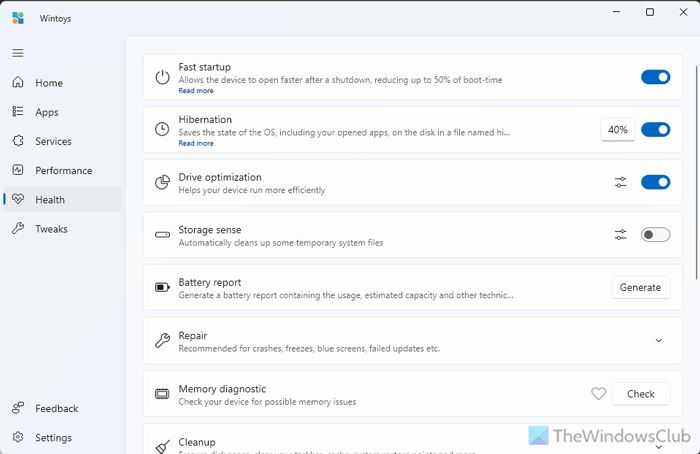Toggle the Drive optimization switch
This screenshot has height=454, width=700.
point(655,182)
